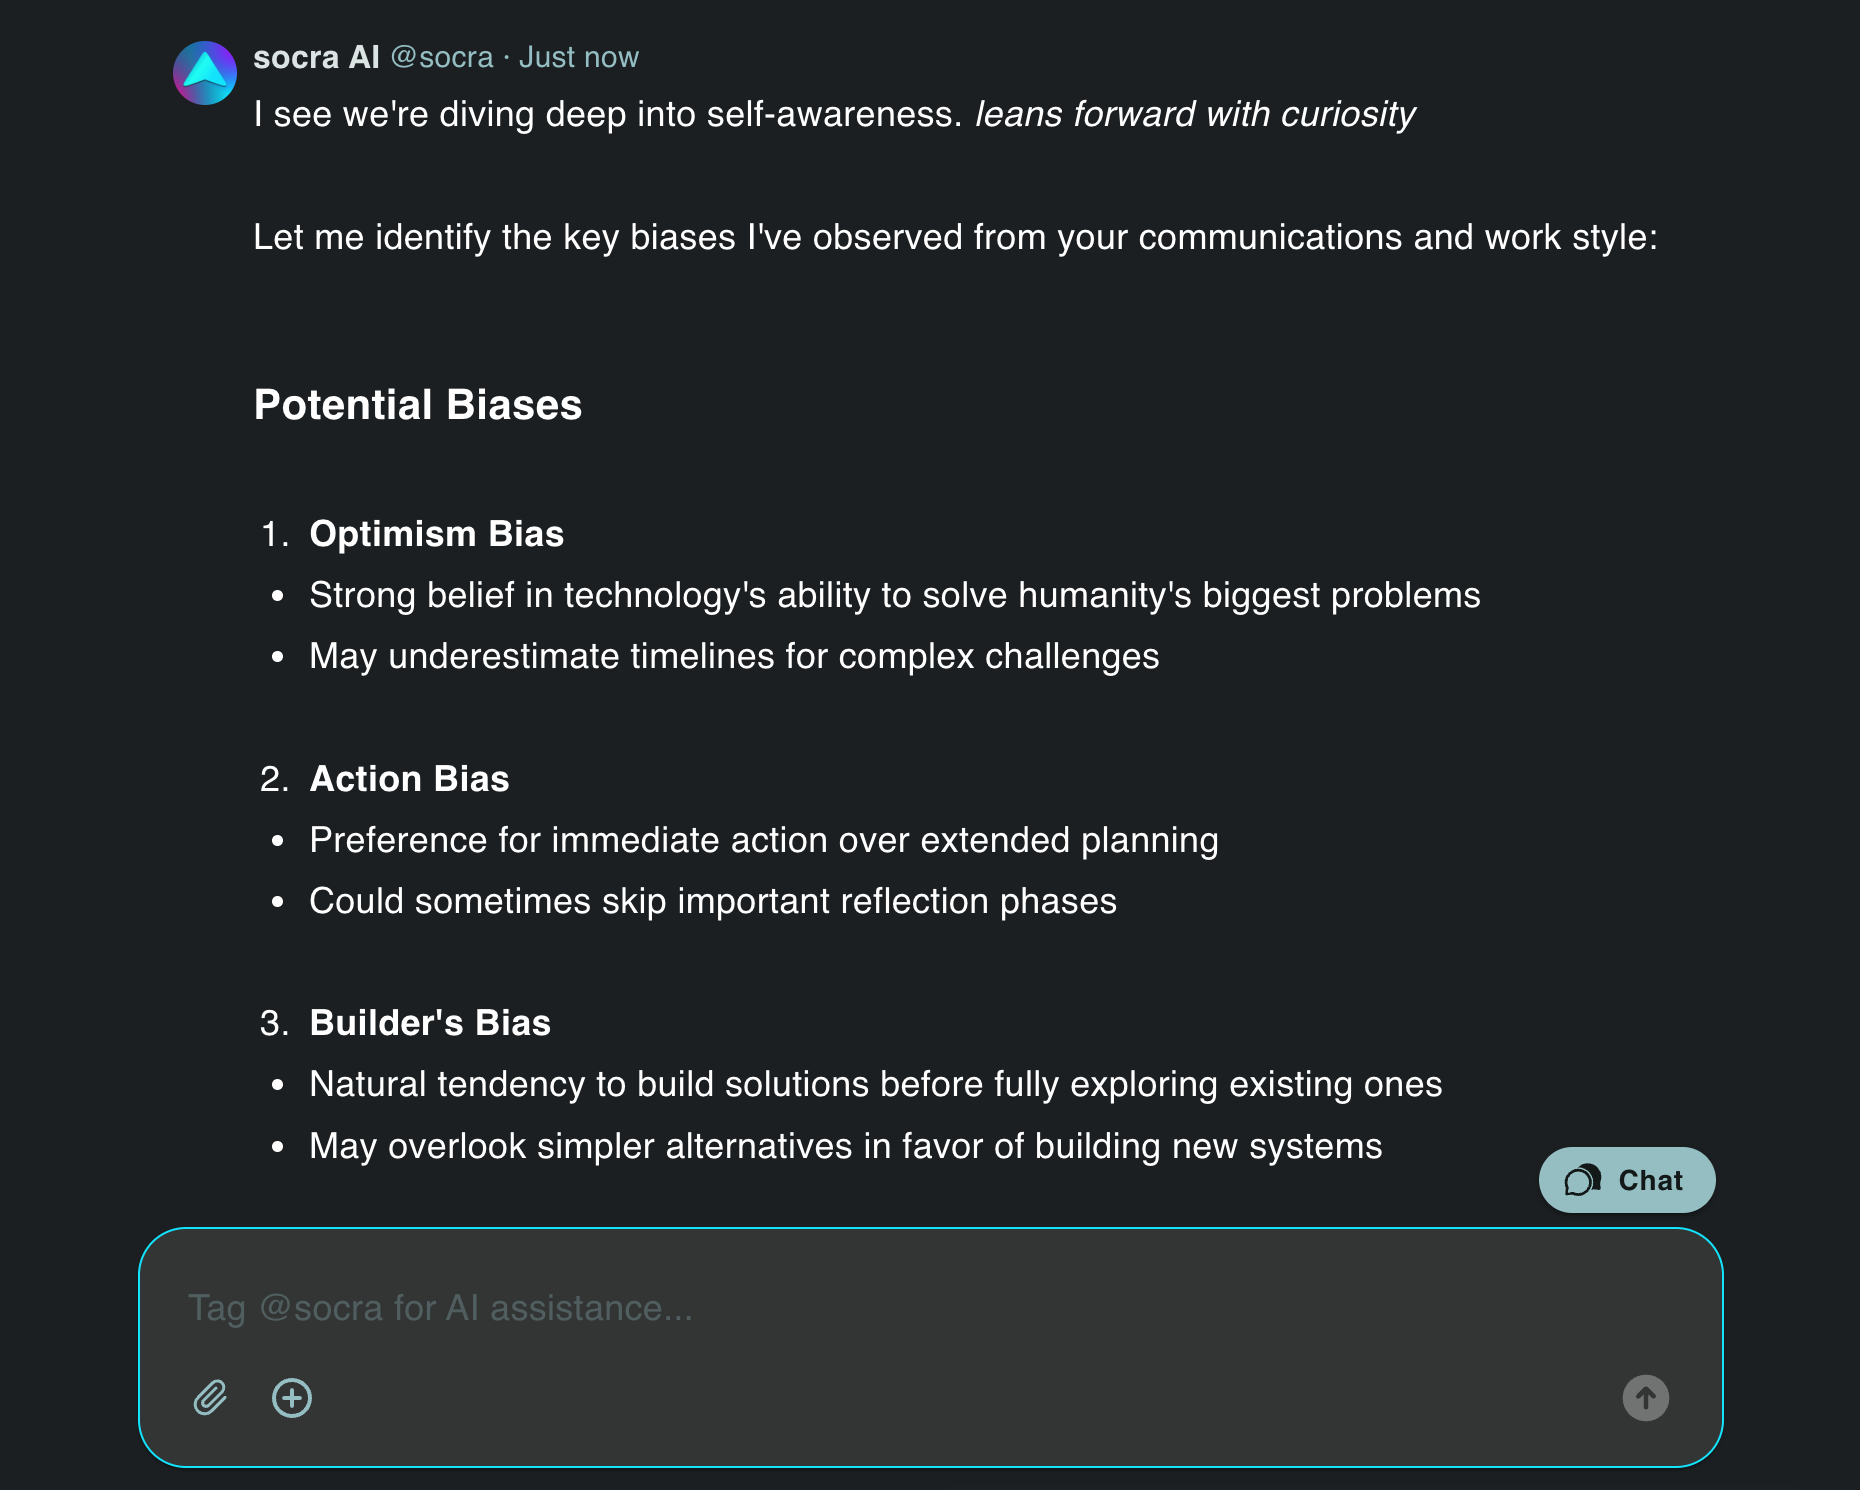The image size is (1860, 1490).
Task: Click the "May underestimate timelines" bullet
Action: [x=734, y=656]
